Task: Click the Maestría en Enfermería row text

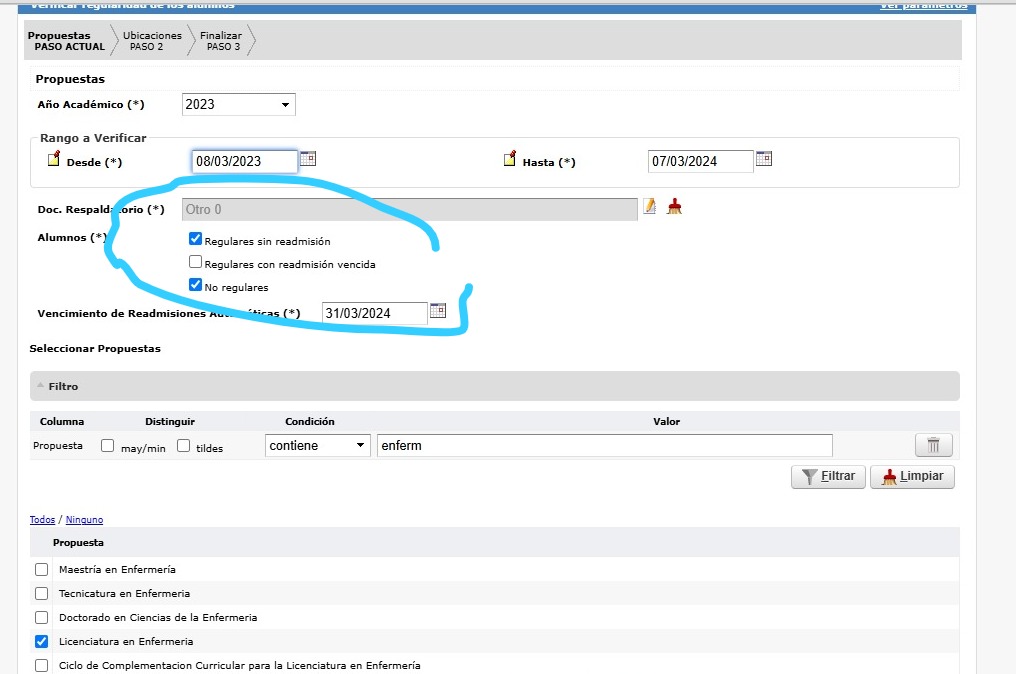Action: tap(117, 570)
